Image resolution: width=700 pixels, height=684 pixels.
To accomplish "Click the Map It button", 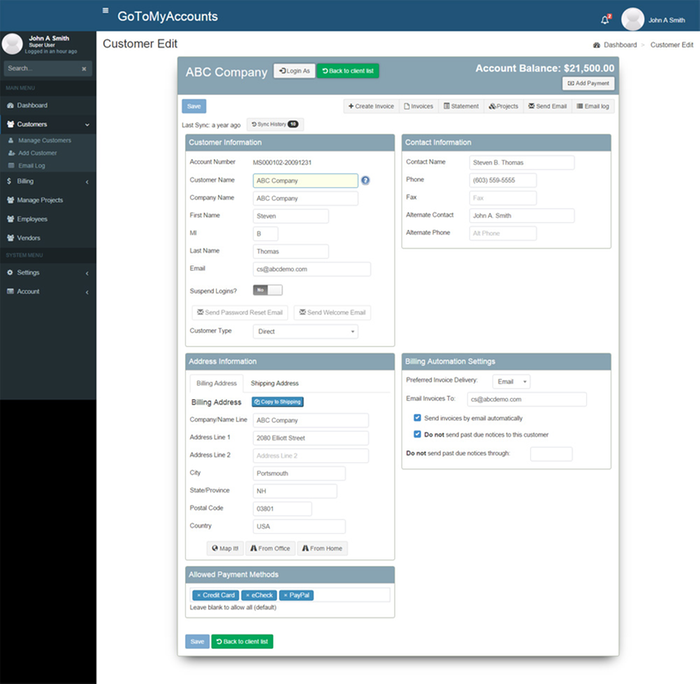I will tap(225, 548).
